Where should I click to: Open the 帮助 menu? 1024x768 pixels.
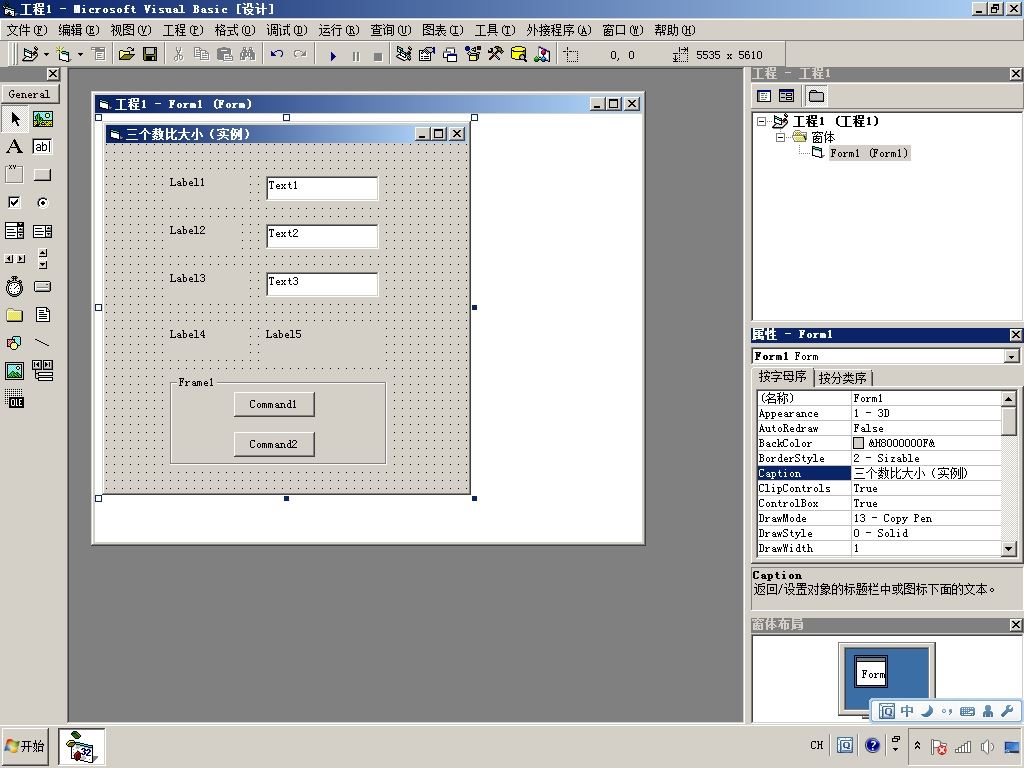675,30
